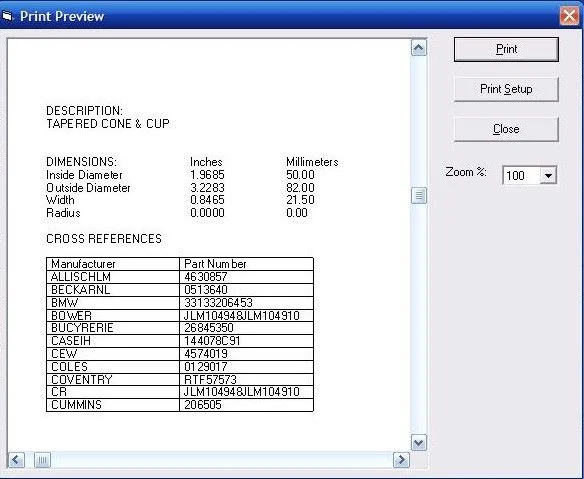584x479 pixels.
Task: Click the Part Number column header cell
Action: pyautogui.click(x=246, y=264)
